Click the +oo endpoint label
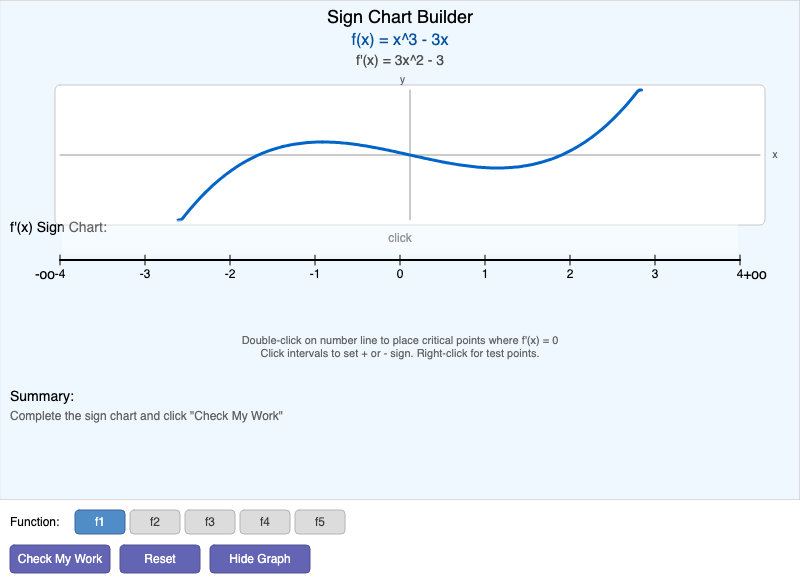This screenshot has height=582, width=800. pos(755,274)
